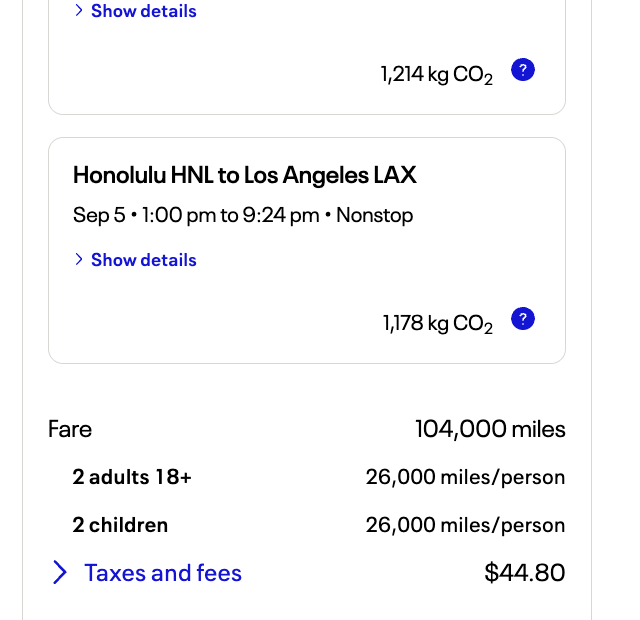The width and height of the screenshot is (640, 620).
Task: Click children's 26,000 miles/person value
Action: pos(465,525)
